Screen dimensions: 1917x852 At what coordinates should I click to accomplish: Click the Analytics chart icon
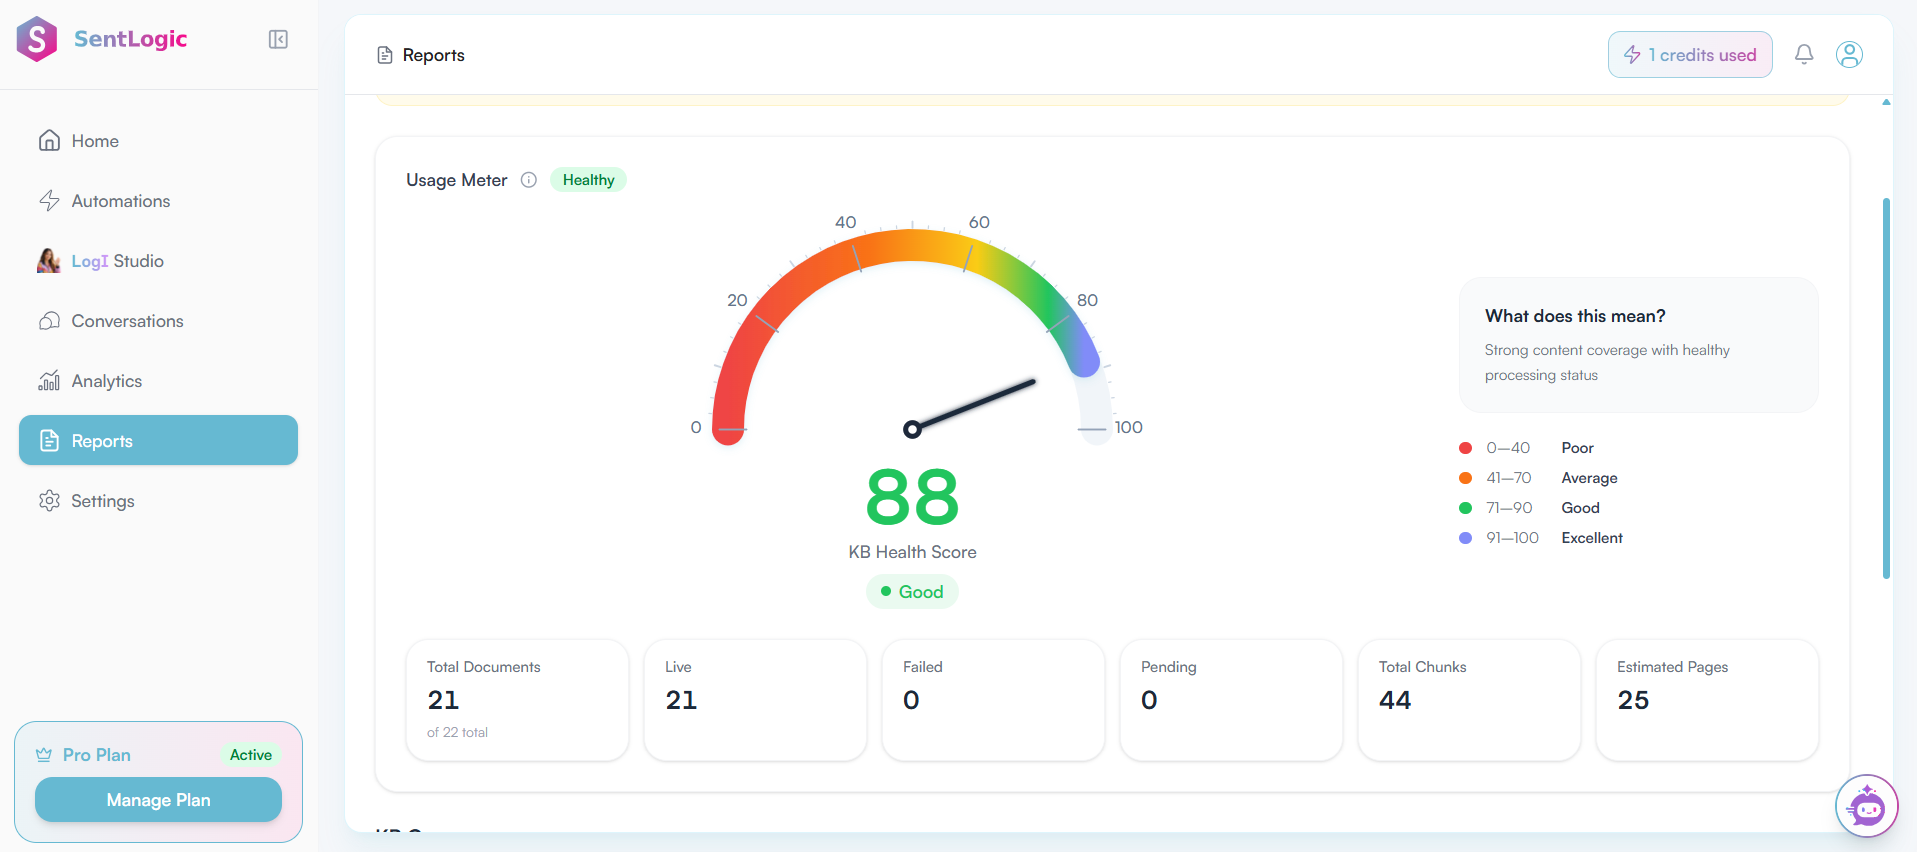click(x=49, y=381)
